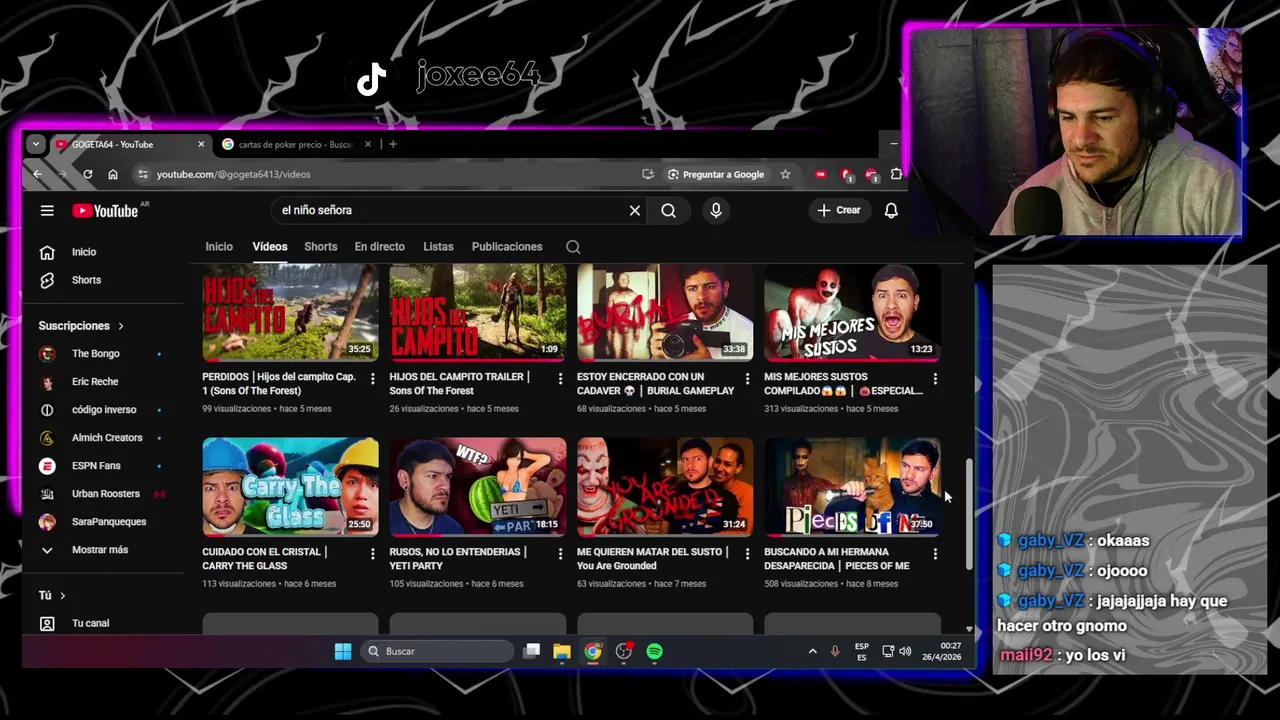Open Shorts in the YouTube sidebar

86,280
